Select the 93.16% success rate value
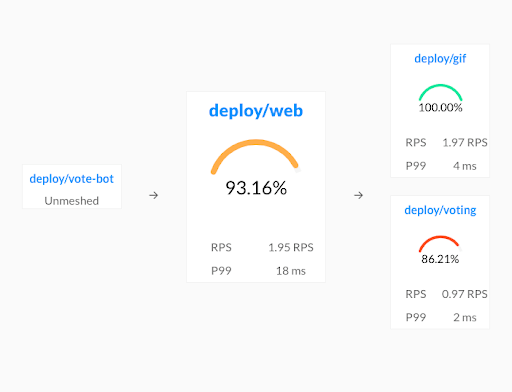512x392 pixels. 256,188
